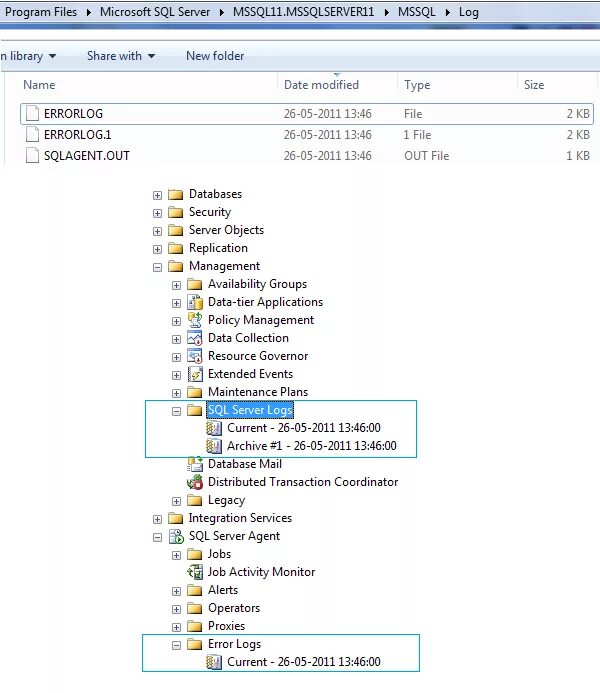
Task: Click the SQL Server Agent icon
Action: 176,537
